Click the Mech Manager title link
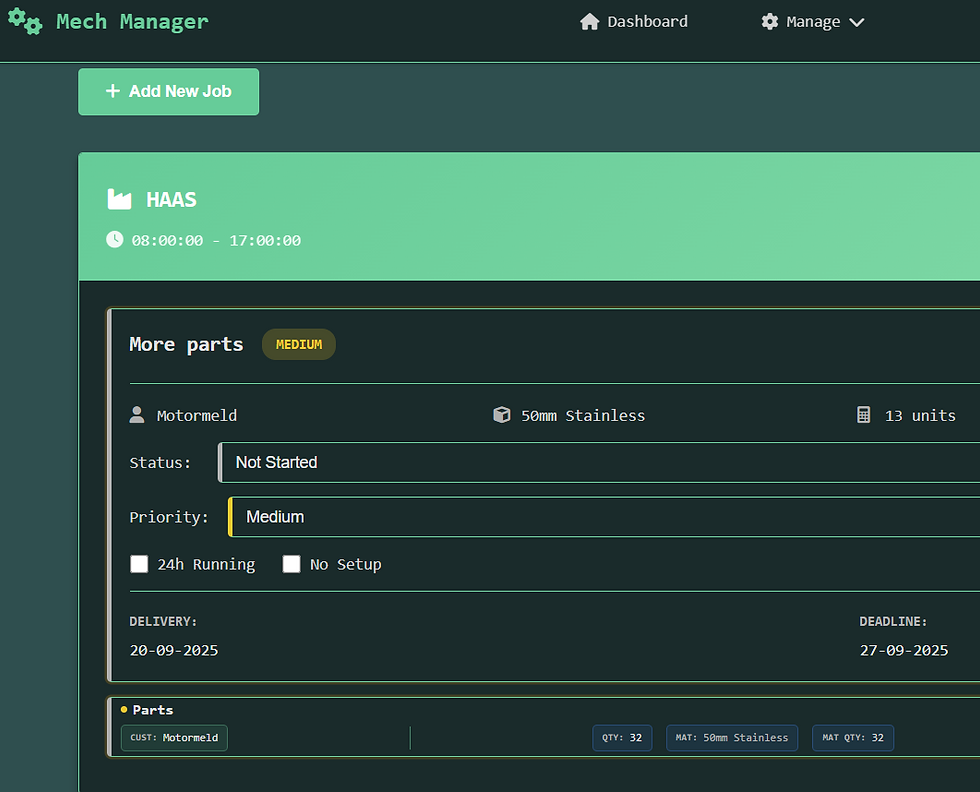Image resolution: width=980 pixels, height=792 pixels. [132, 22]
